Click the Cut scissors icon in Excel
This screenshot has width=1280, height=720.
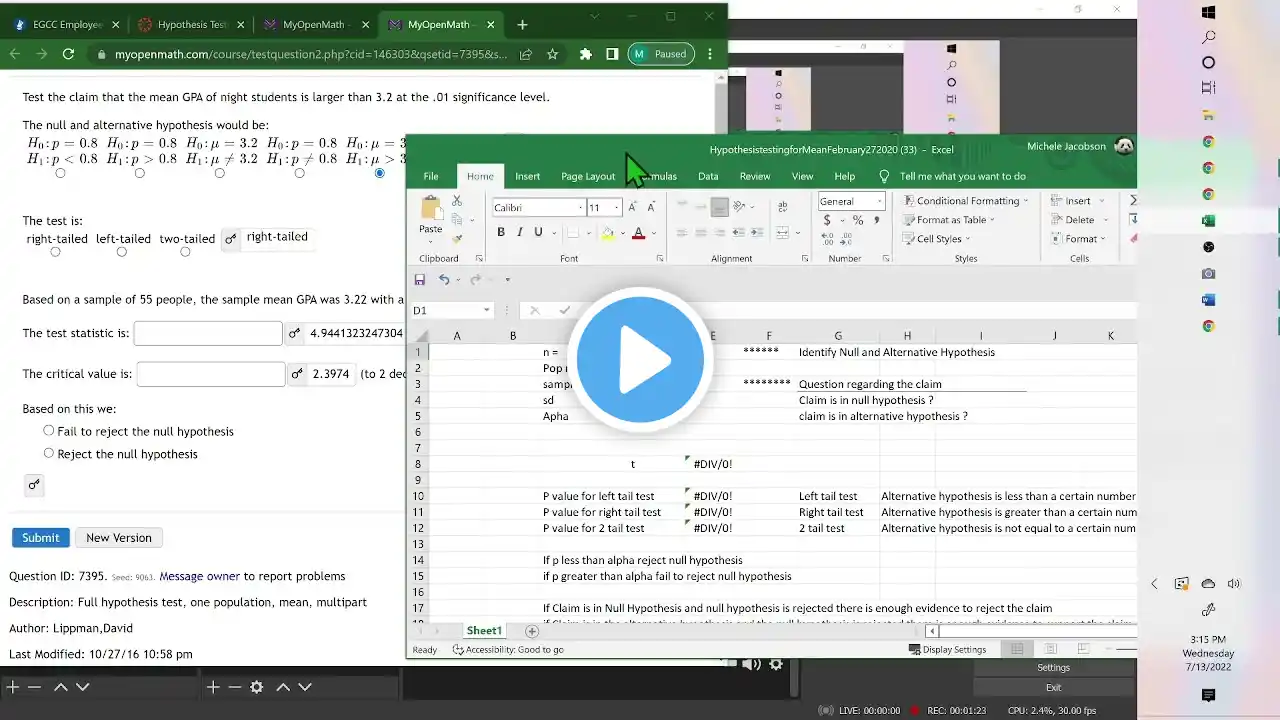coord(457,201)
